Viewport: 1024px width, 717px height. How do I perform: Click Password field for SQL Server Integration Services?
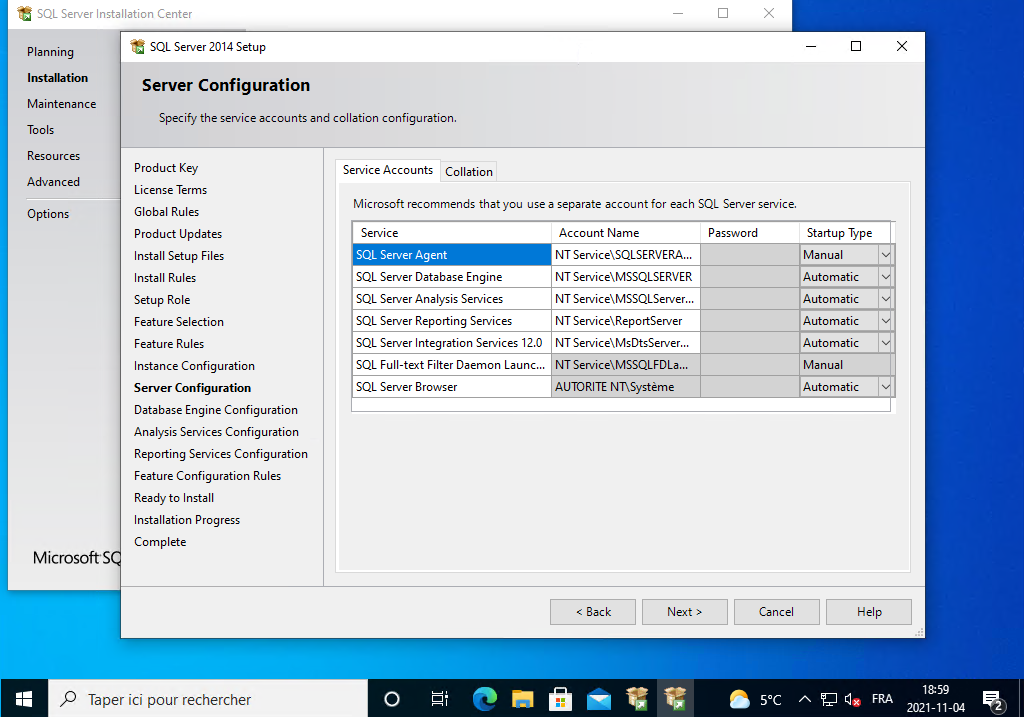[x=749, y=343]
